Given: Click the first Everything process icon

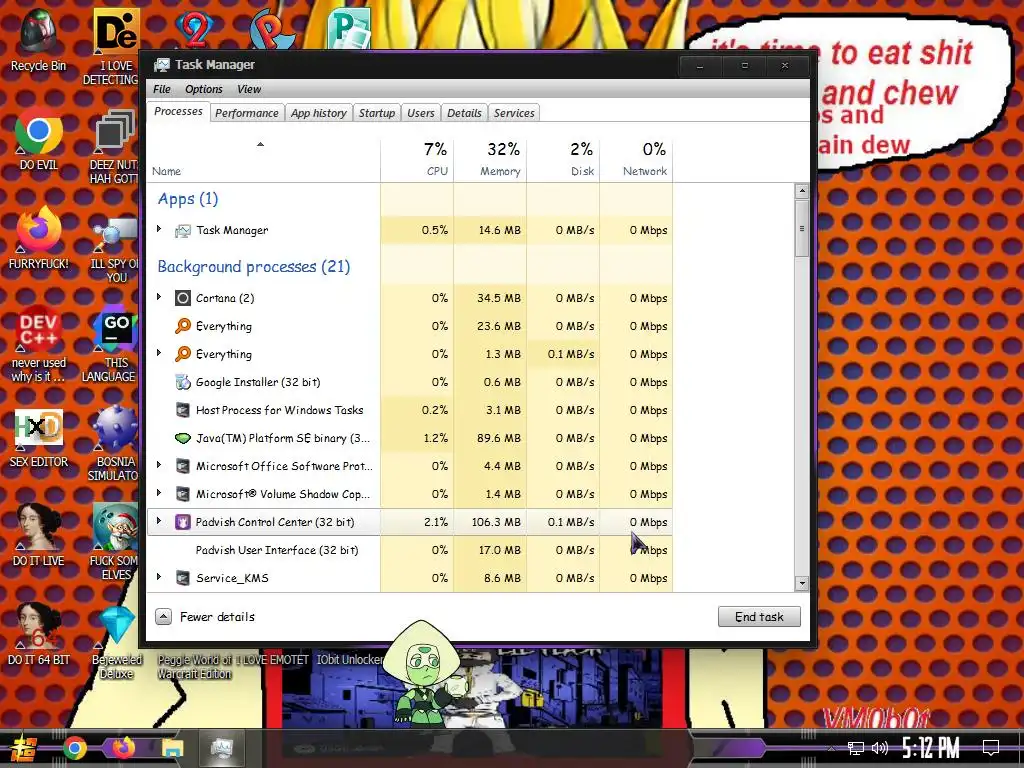Looking at the screenshot, I should [x=183, y=326].
